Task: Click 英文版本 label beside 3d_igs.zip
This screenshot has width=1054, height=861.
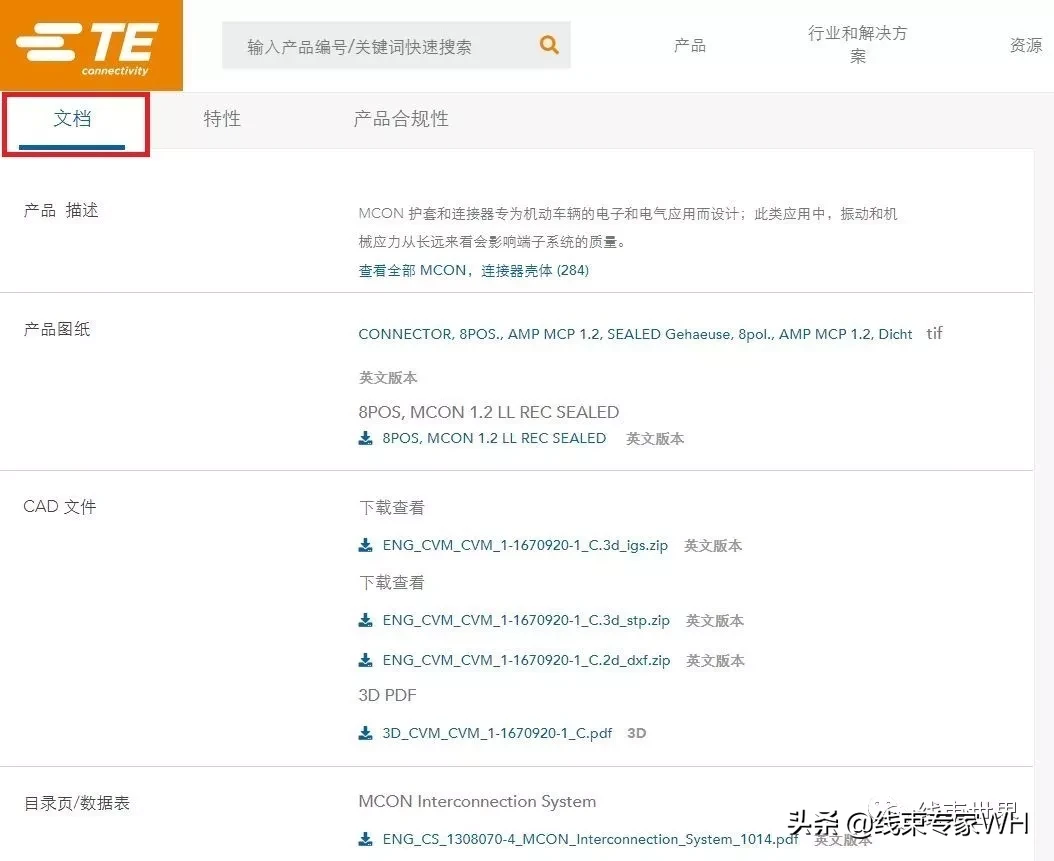Action: coord(713,545)
